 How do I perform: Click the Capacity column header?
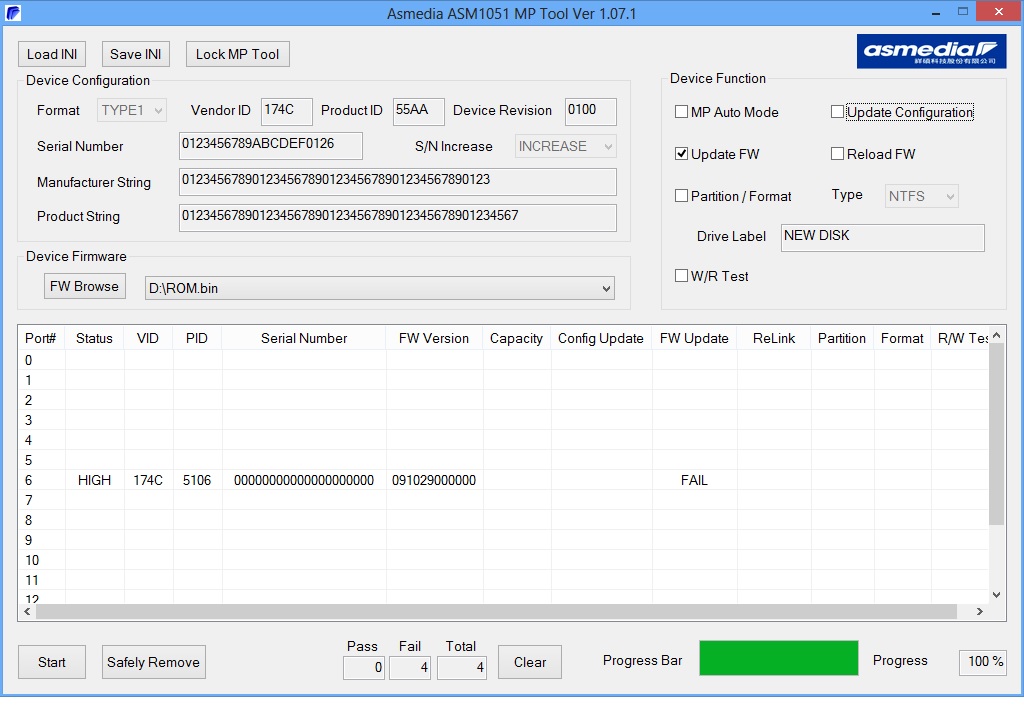click(516, 338)
